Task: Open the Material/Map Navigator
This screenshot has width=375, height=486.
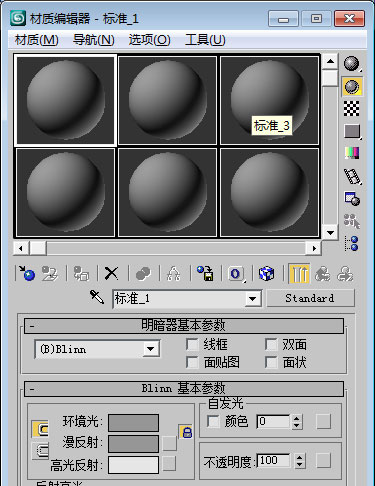Action: point(352,243)
